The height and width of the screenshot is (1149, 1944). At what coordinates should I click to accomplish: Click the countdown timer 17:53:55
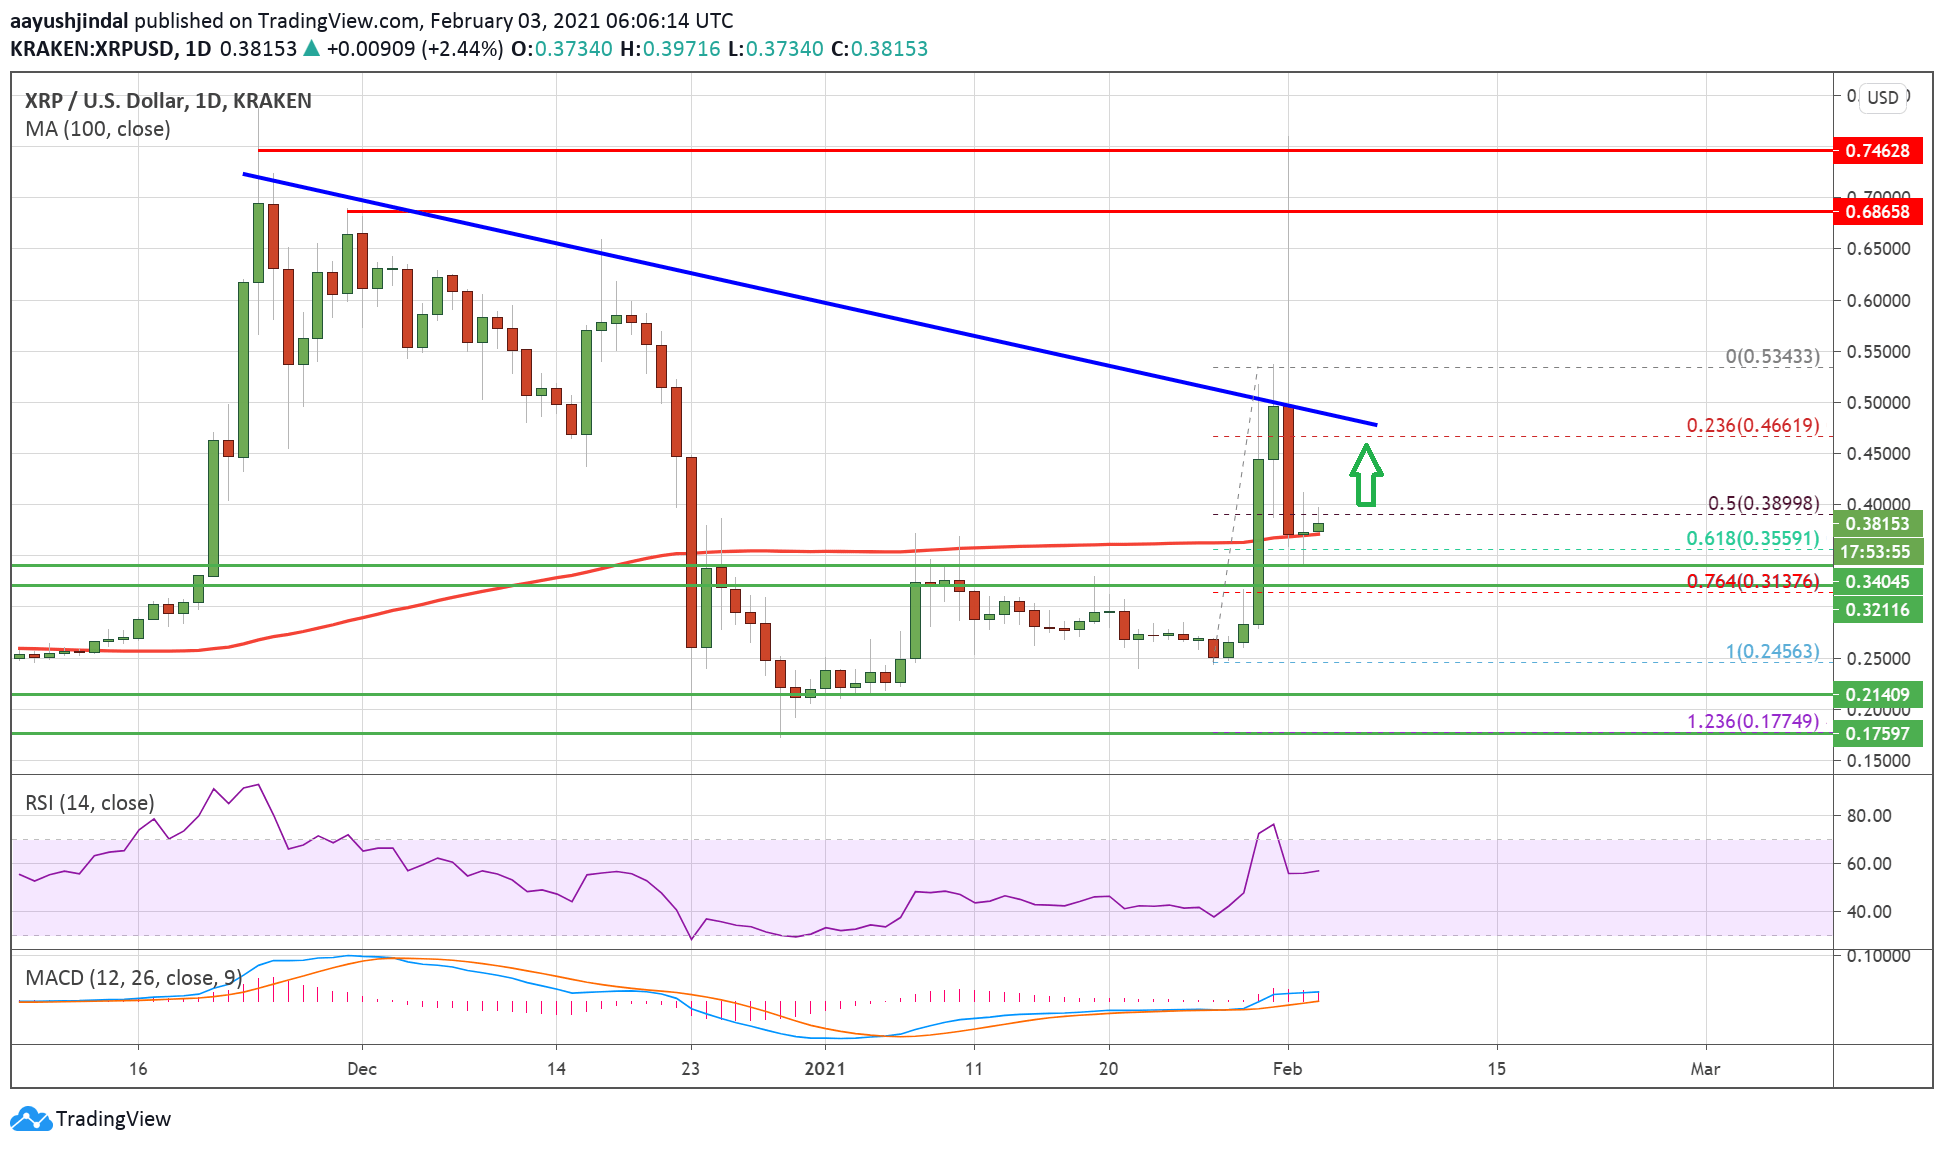[x=1877, y=551]
